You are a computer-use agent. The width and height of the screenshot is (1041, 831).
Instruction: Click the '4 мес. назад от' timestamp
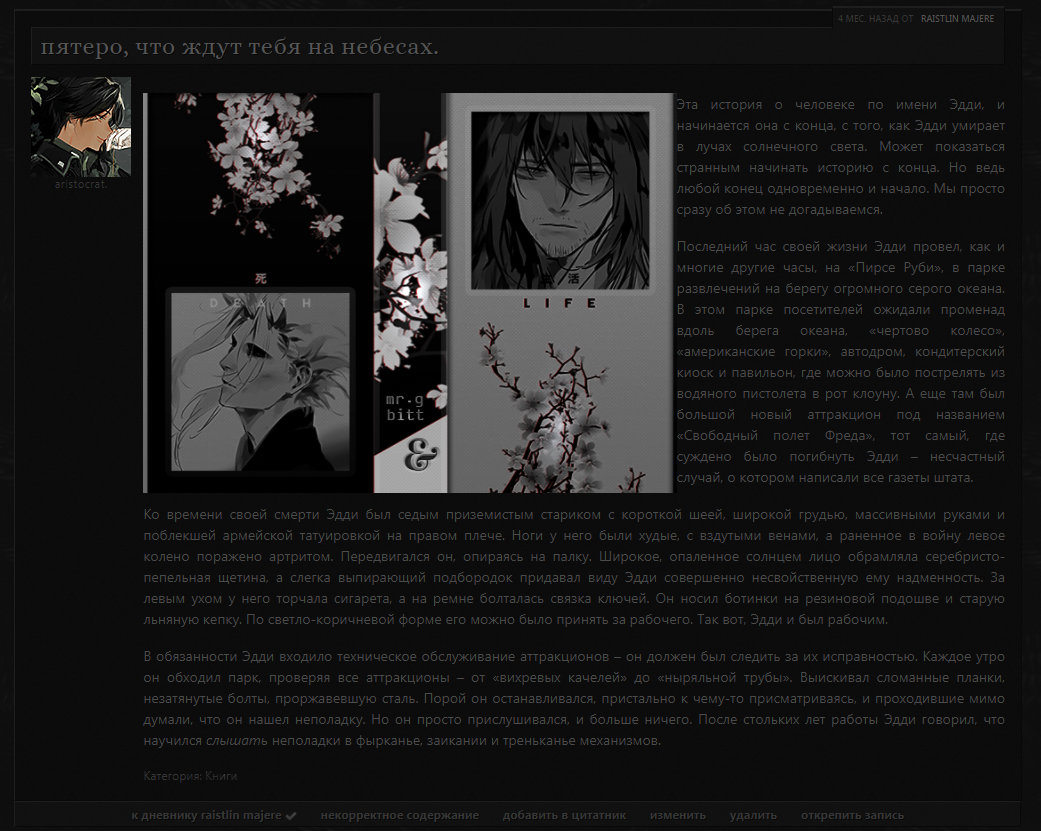click(x=875, y=19)
